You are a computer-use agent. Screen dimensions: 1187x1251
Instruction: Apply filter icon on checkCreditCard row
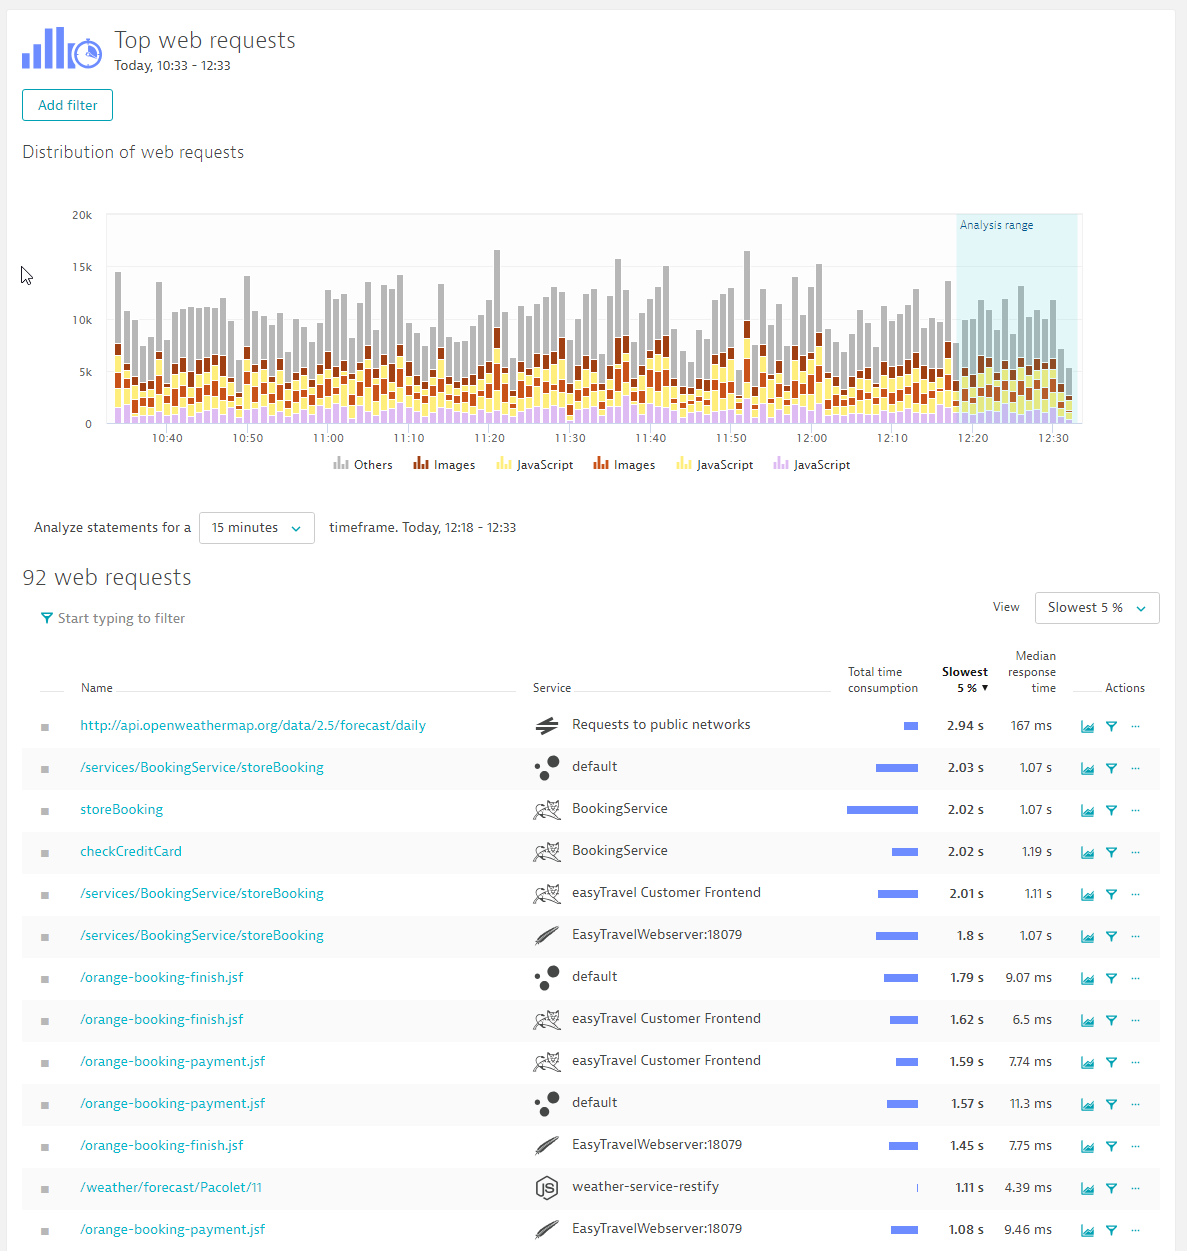pyautogui.click(x=1111, y=853)
